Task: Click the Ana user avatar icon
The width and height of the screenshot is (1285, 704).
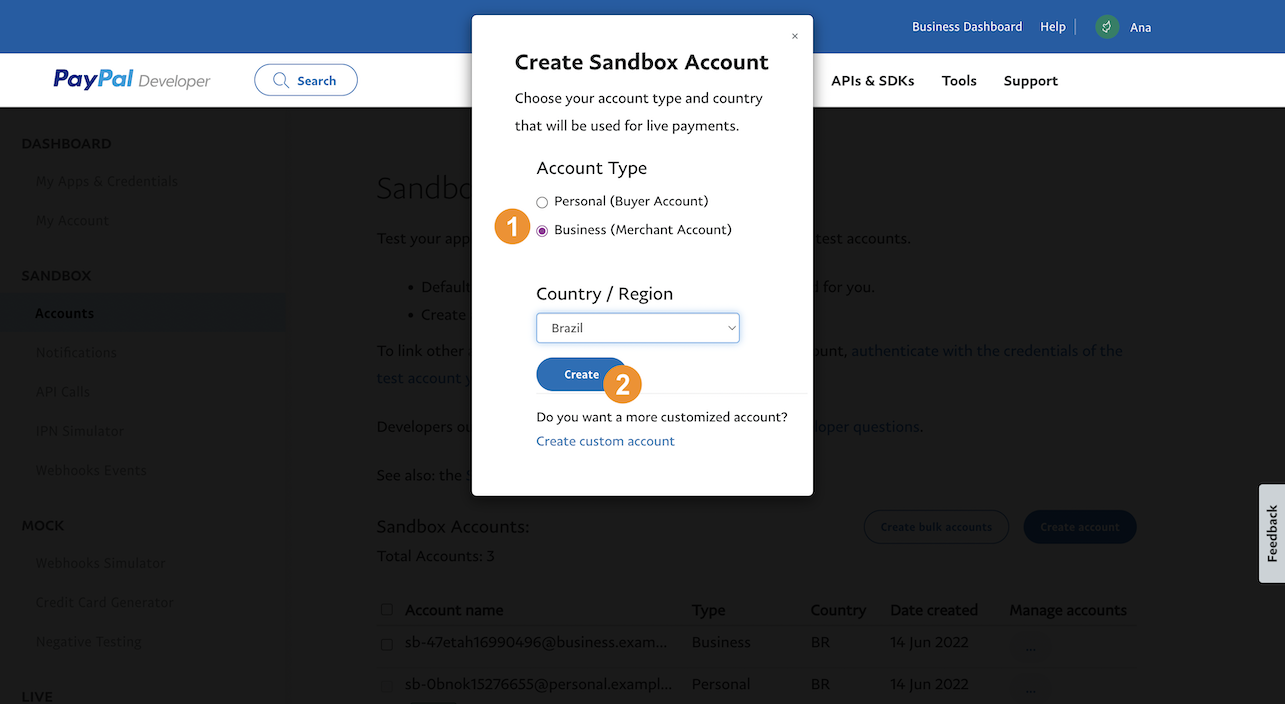Action: tap(1106, 27)
